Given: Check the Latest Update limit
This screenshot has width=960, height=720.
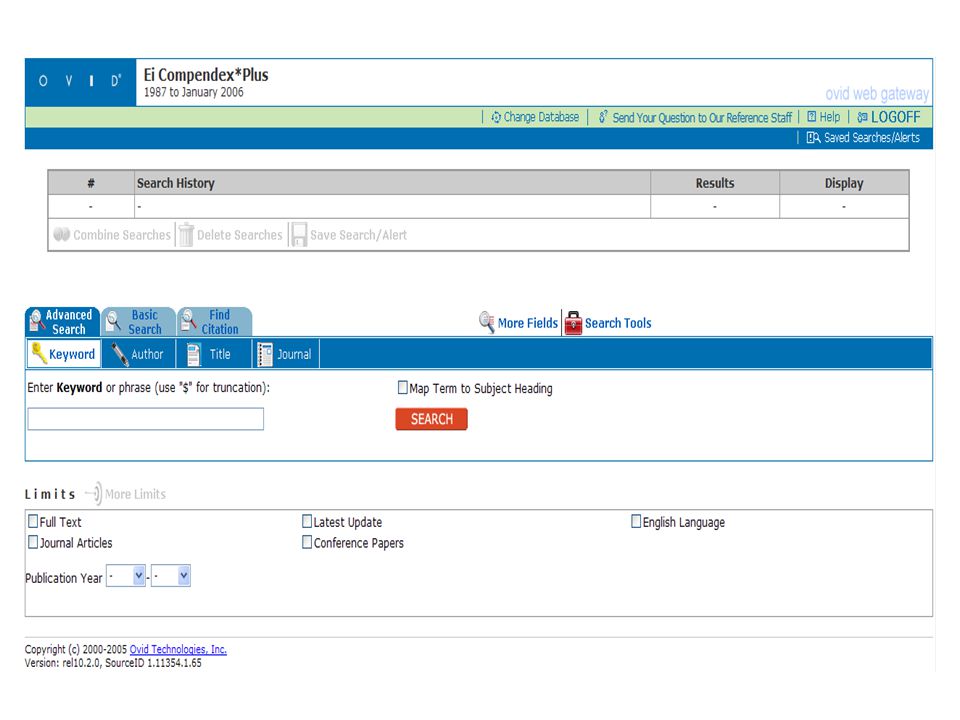Looking at the screenshot, I should pyautogui.click(x=307, y=521).
